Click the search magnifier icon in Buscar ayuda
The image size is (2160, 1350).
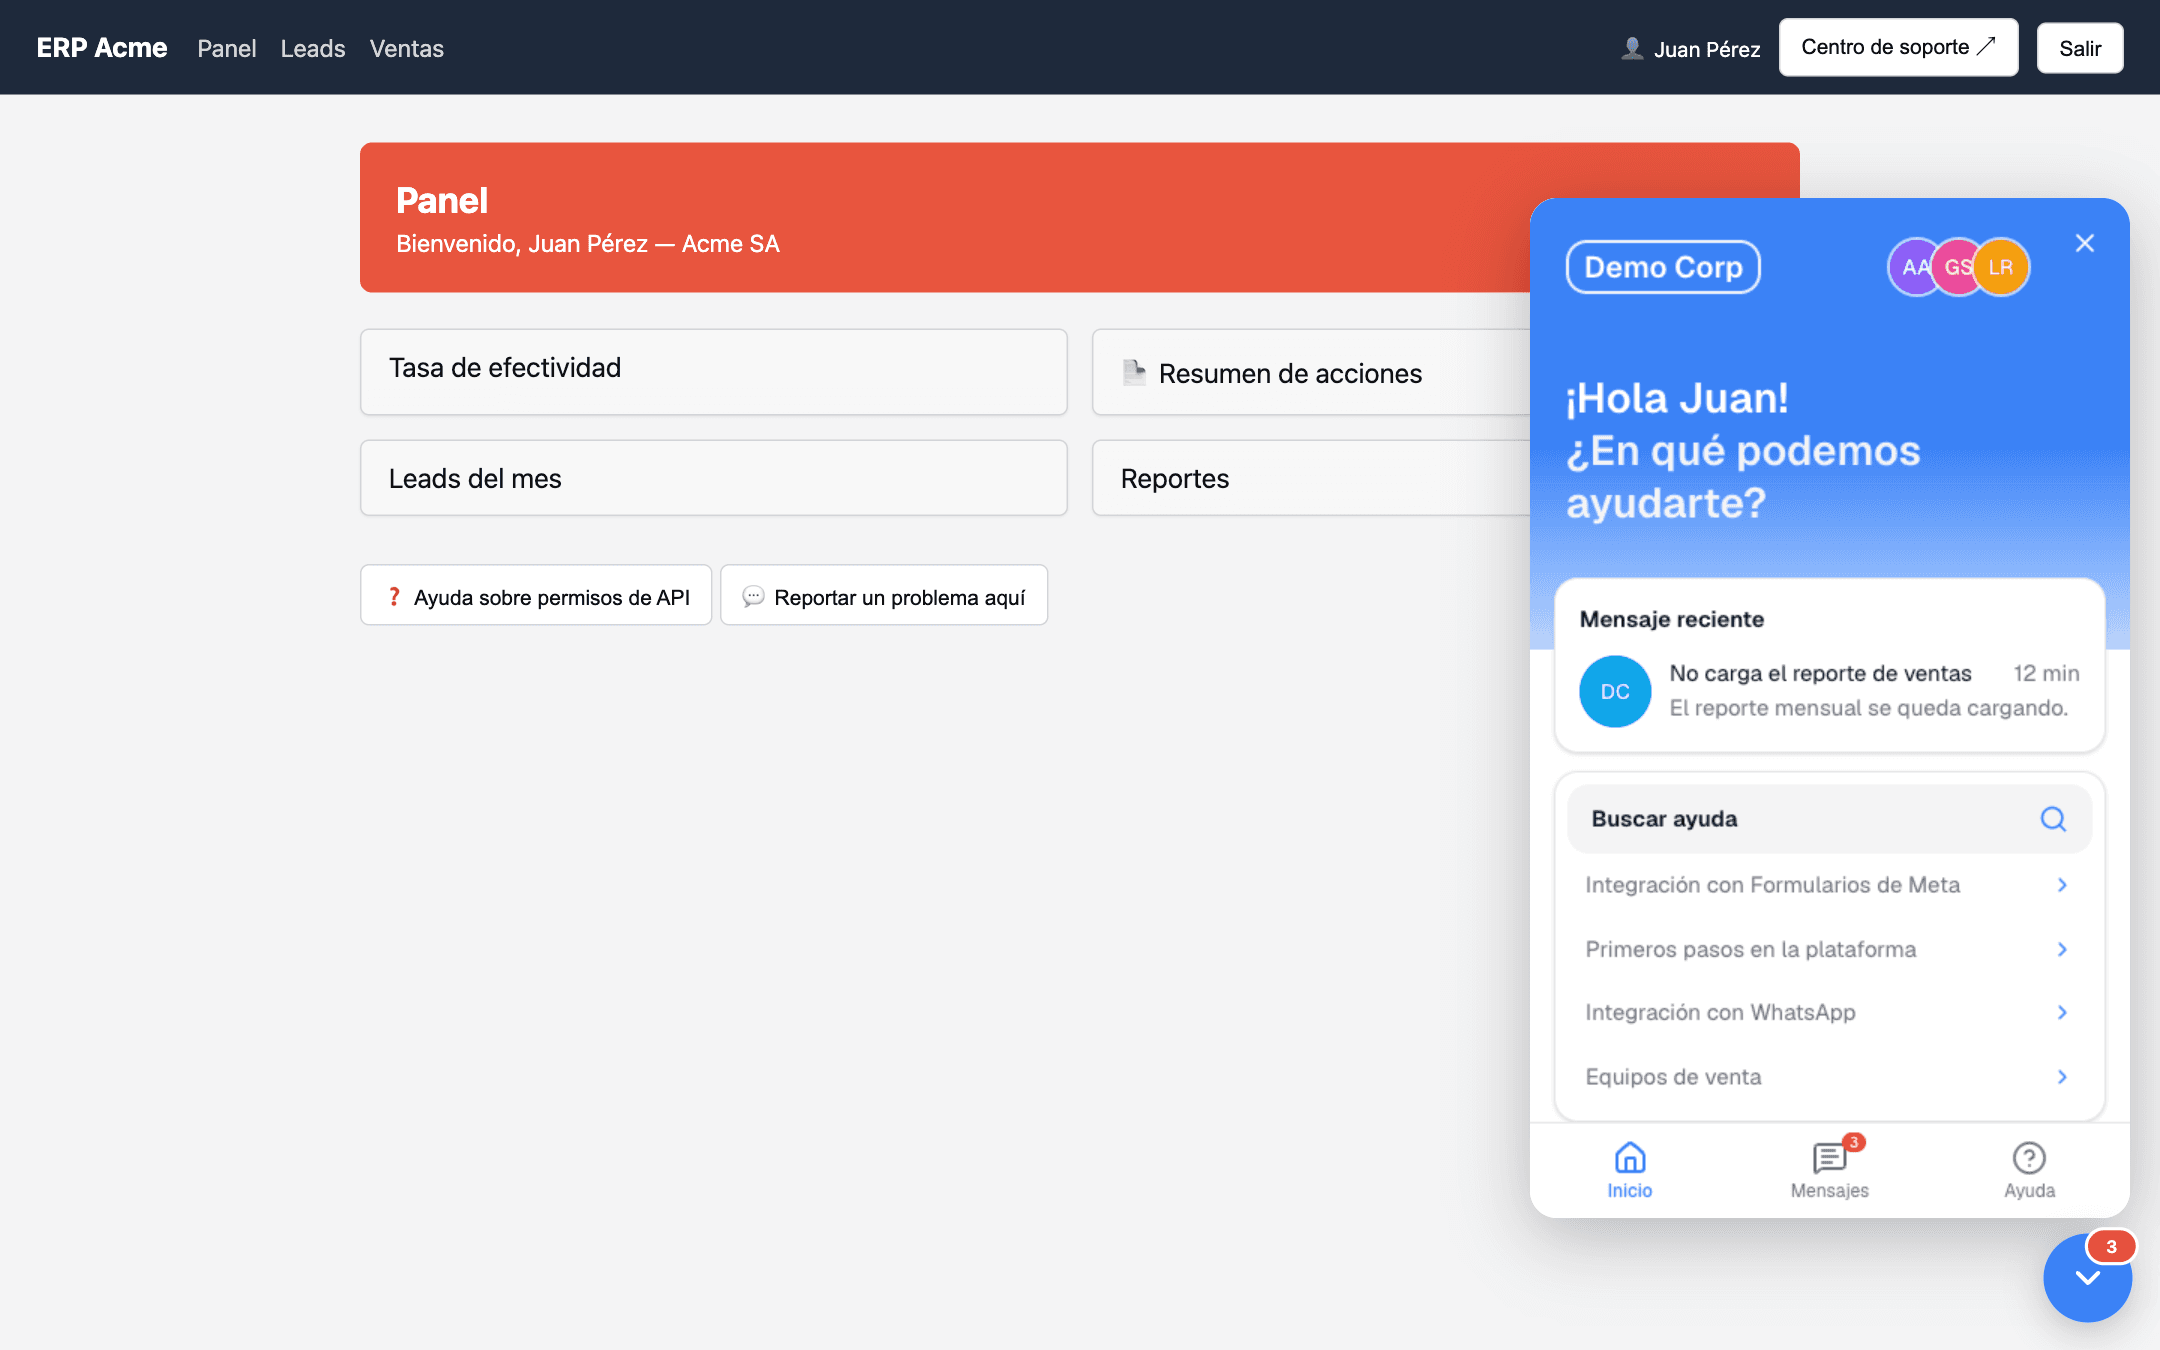(2053, 819)
